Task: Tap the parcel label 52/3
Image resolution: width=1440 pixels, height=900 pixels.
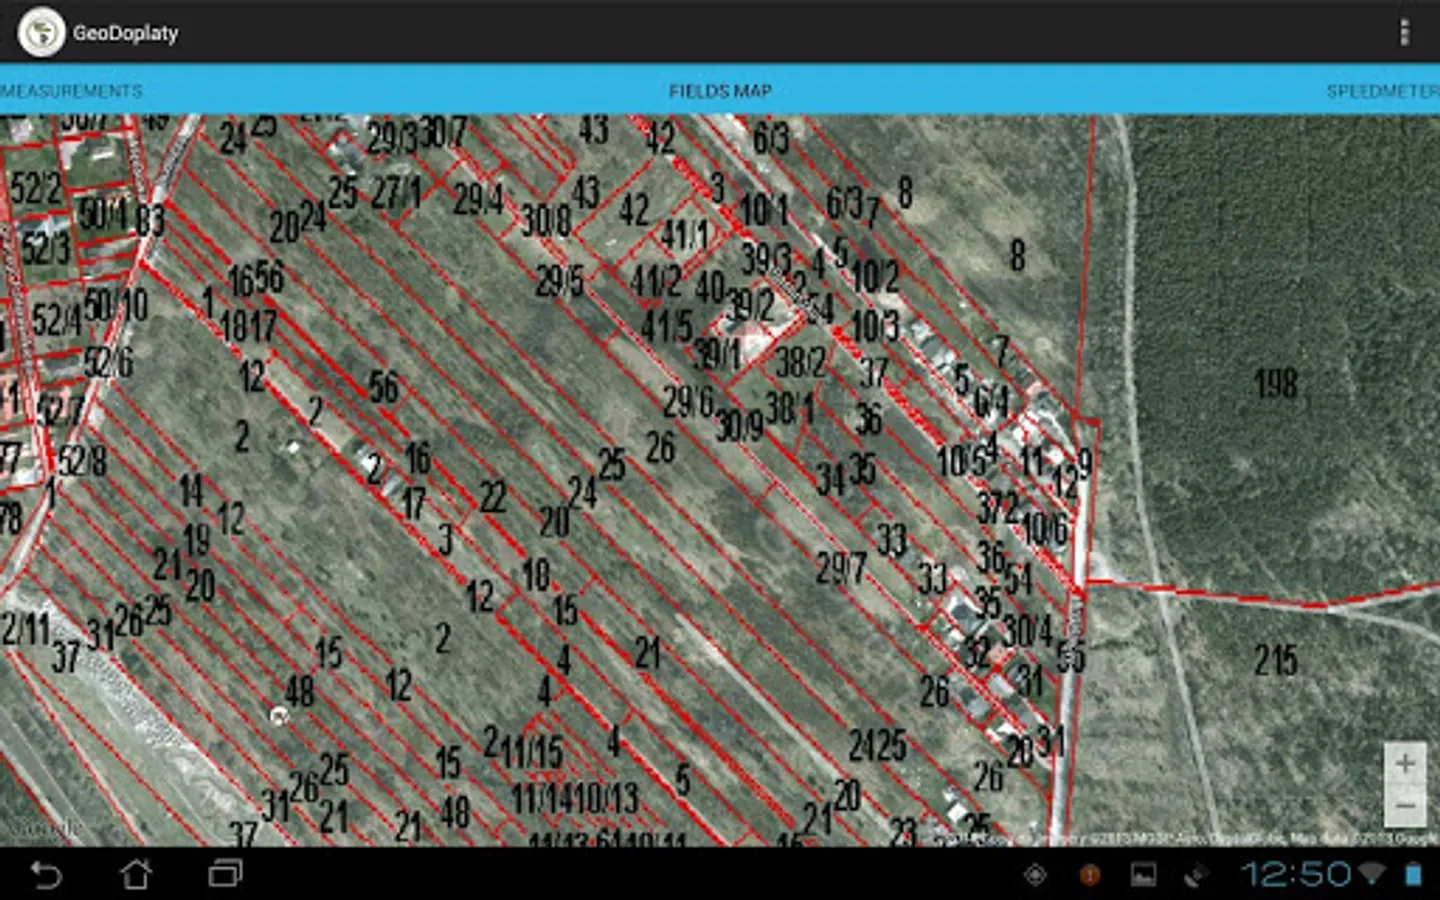Action: point(46,246)
